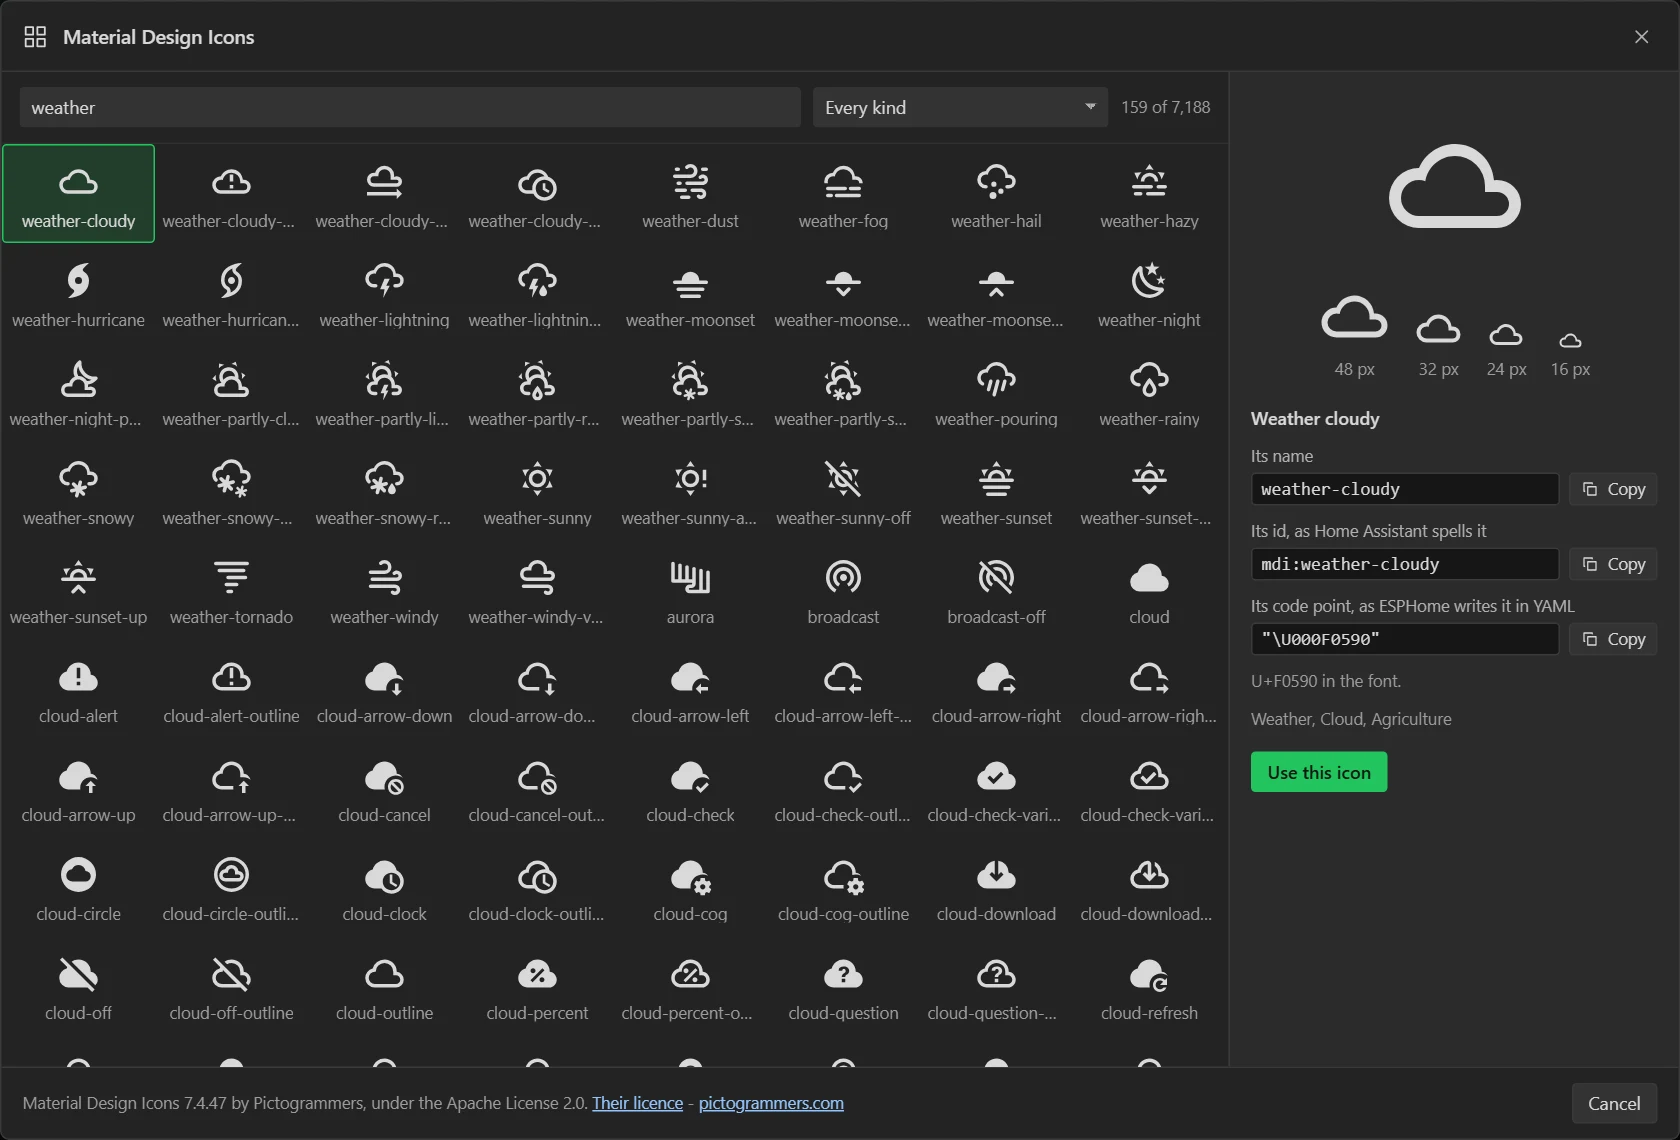The width and height of the screenshot is (1680, 1140).
Task: Click the weather-hurricane icon
Action: pyautogui.click(x=78, y=293)
